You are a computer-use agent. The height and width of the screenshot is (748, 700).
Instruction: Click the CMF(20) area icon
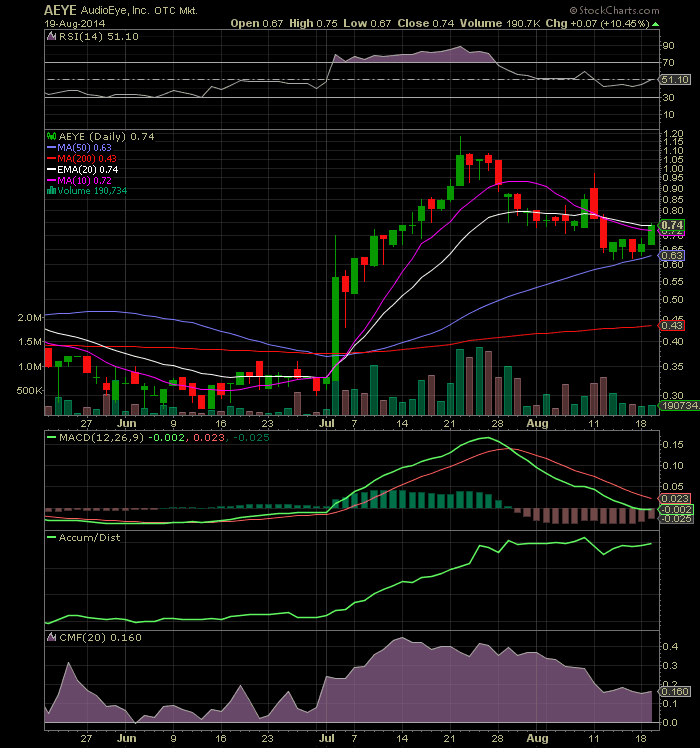[51, 638]
